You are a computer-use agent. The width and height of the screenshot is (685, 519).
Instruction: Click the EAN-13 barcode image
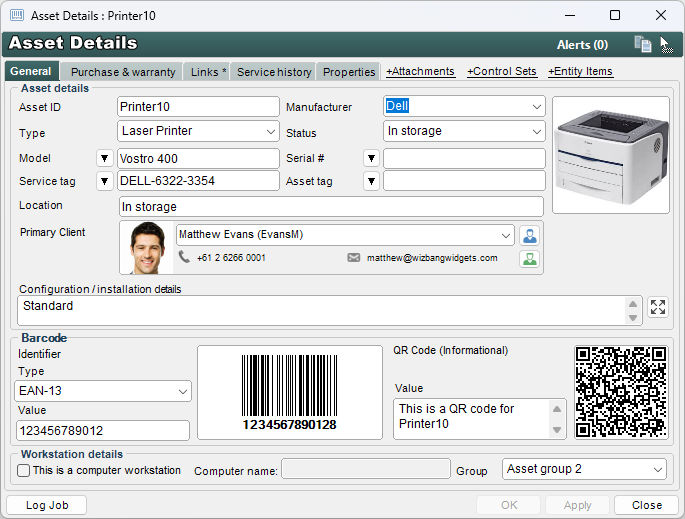tap(290, 392)
